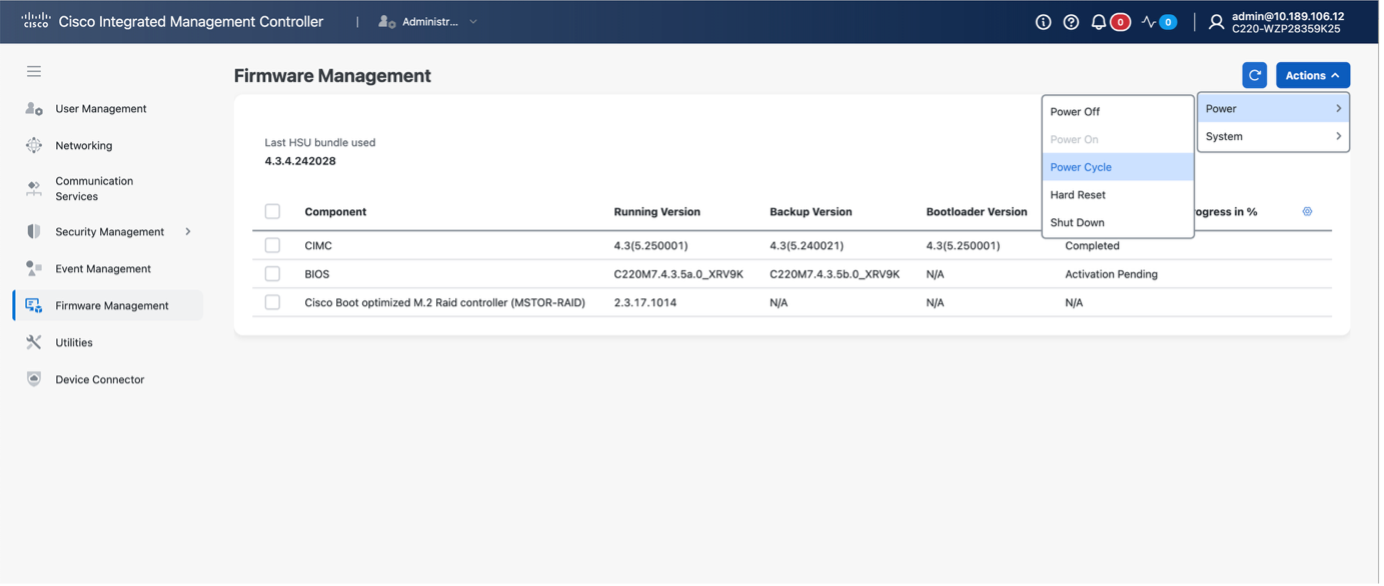The height and width of the screenshot is (586, 1384).
Task: Expand the System submenu entry
Action: 1272,136
